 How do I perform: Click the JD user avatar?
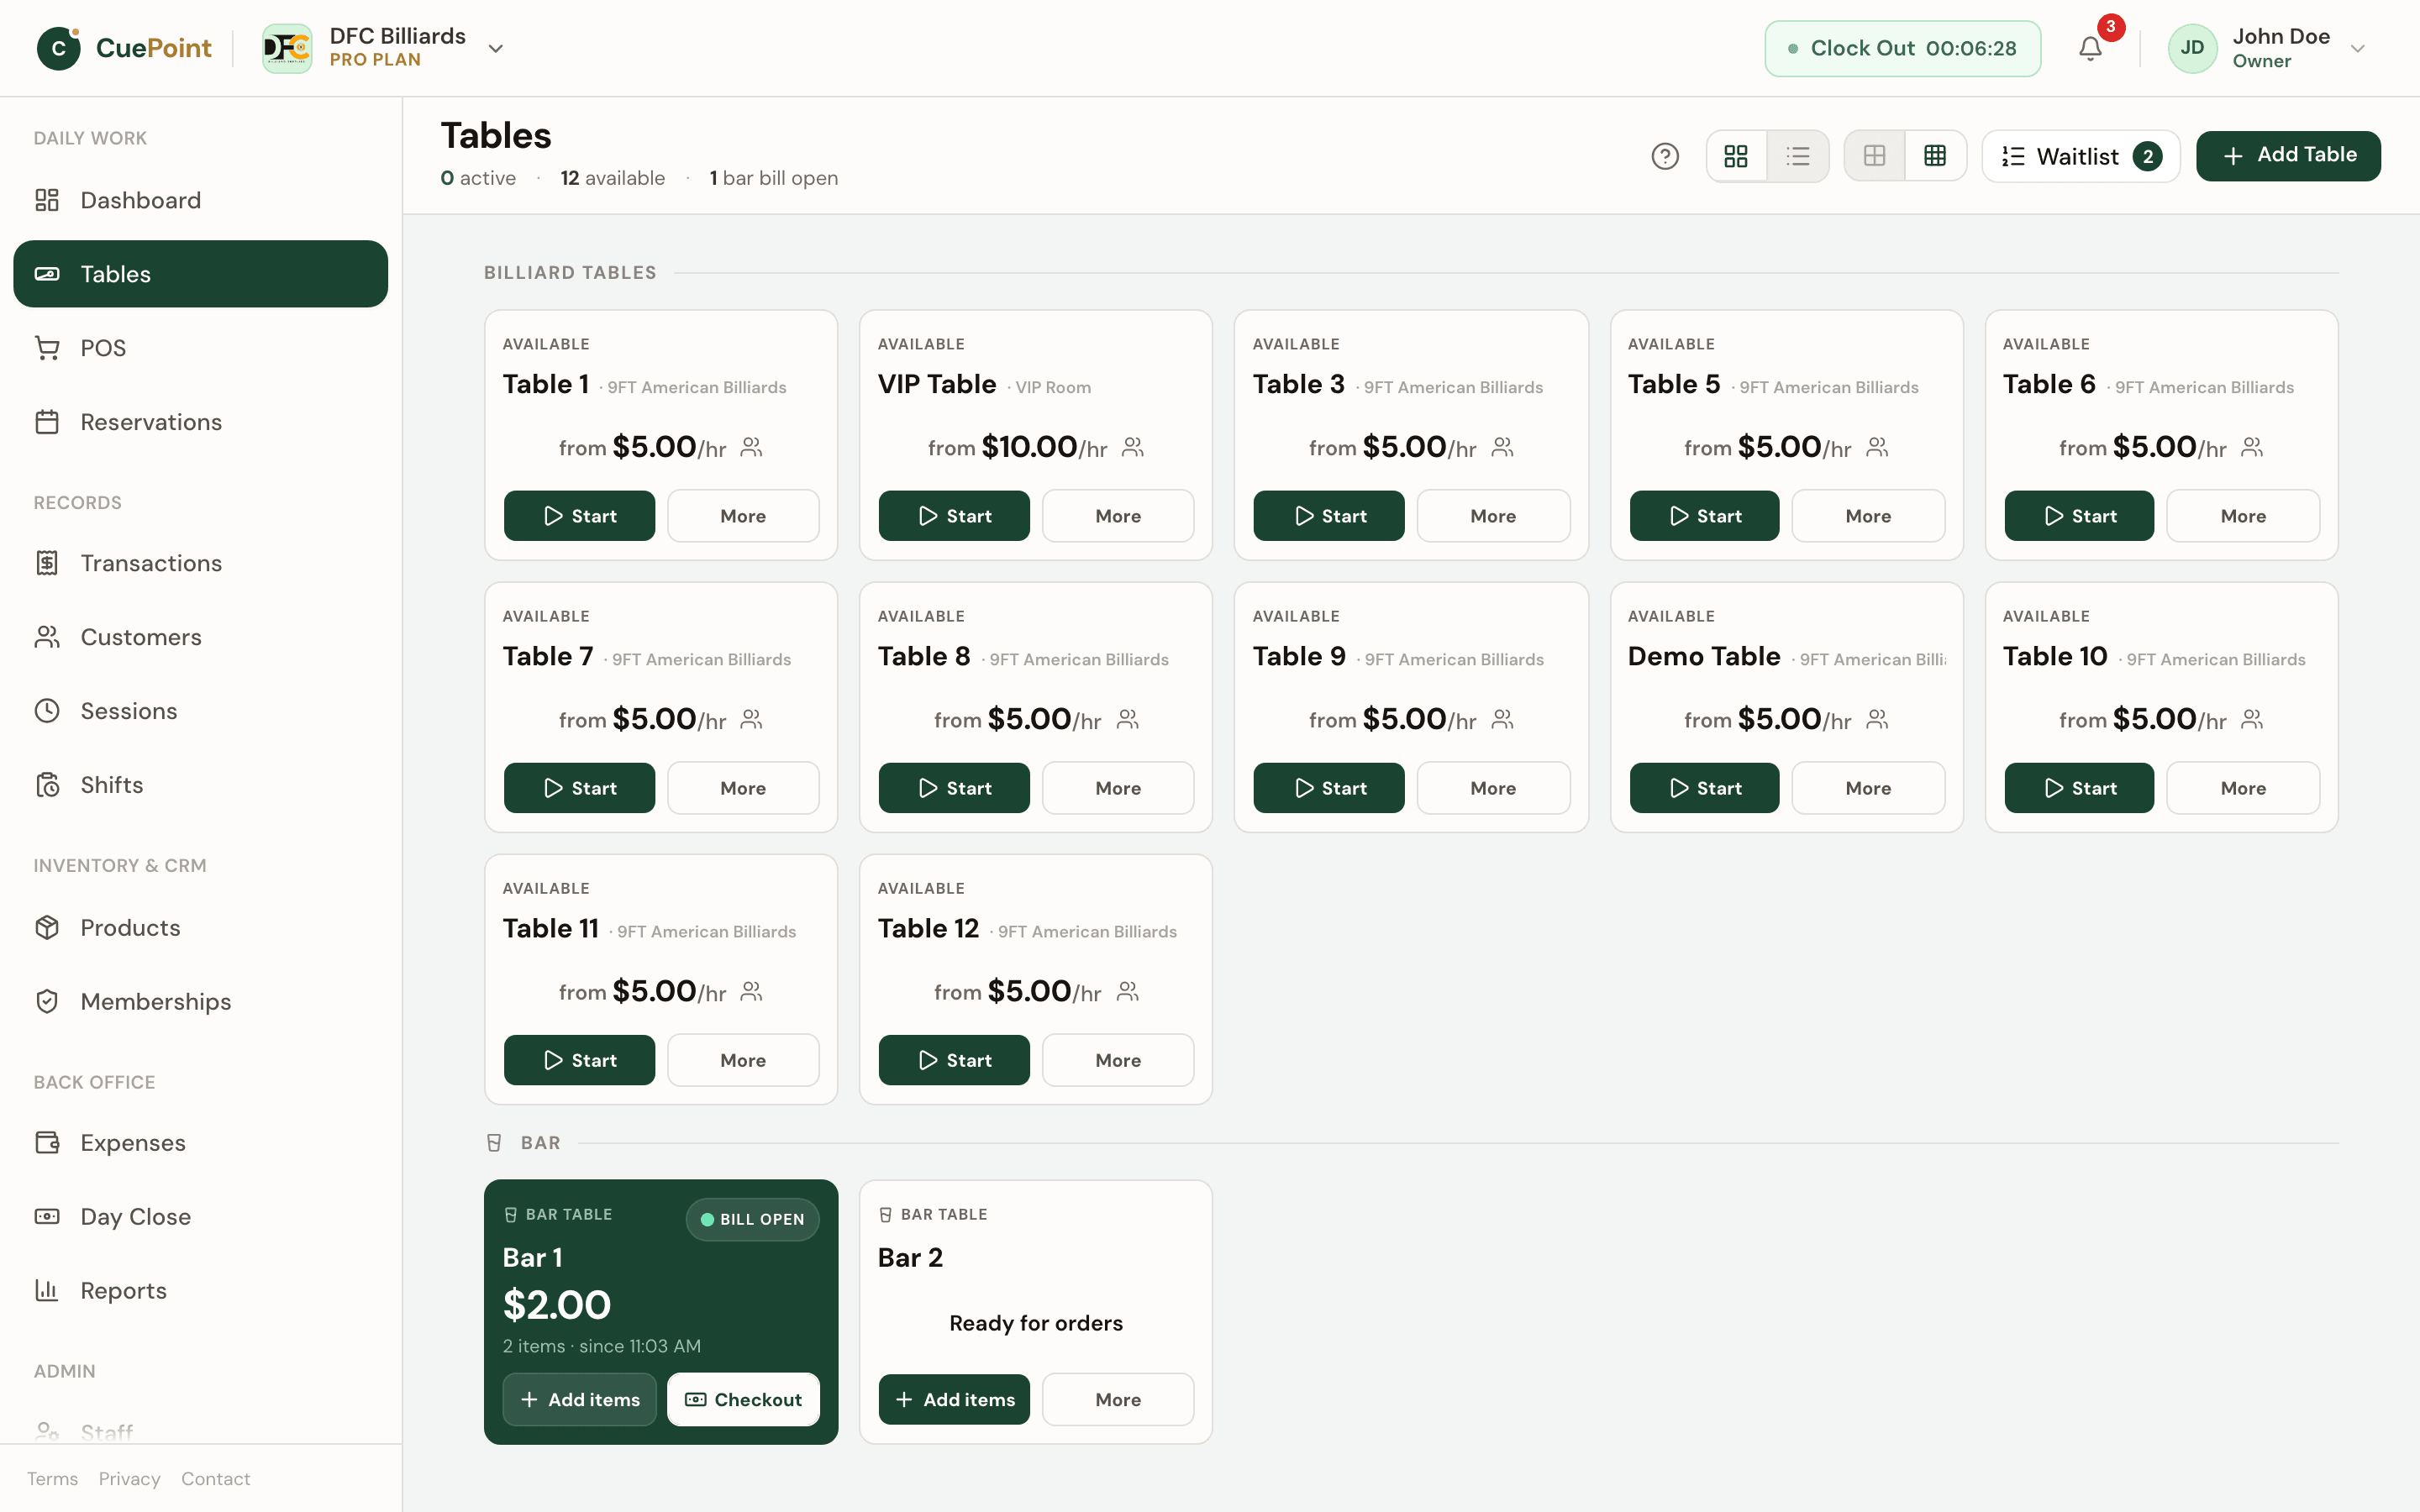coord(2192,48)
